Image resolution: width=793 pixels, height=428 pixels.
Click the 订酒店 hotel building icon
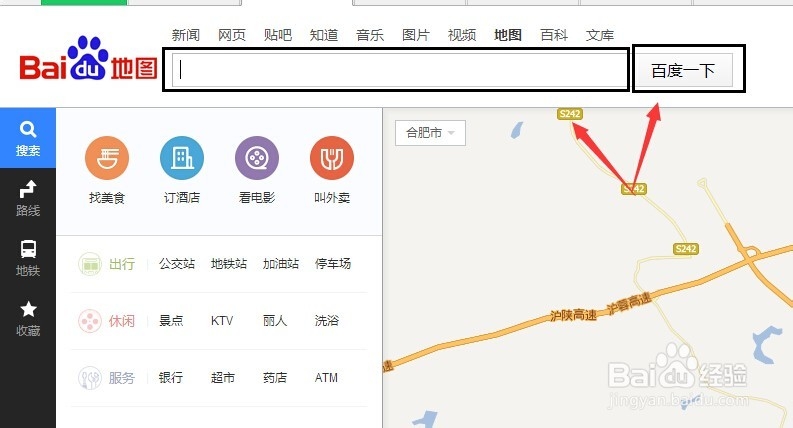click(182, 158)
